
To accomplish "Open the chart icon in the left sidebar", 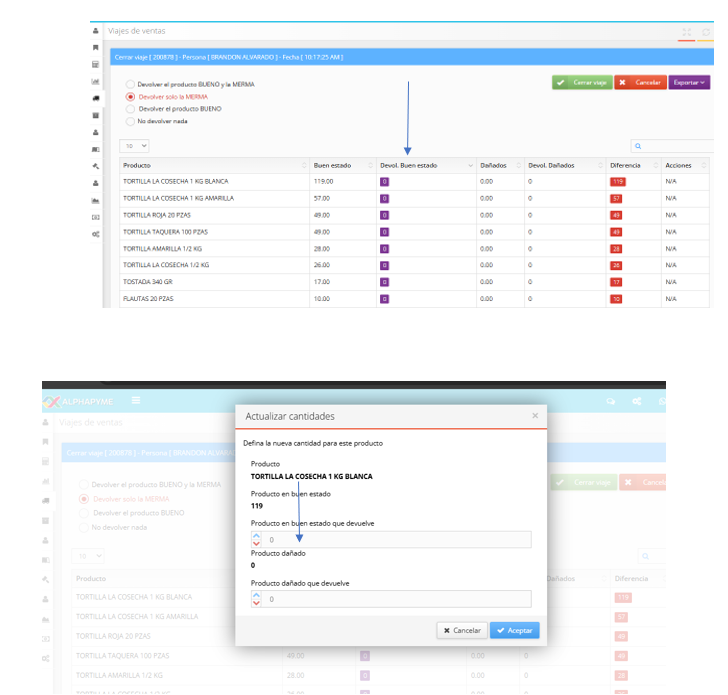I will point(95,81).
